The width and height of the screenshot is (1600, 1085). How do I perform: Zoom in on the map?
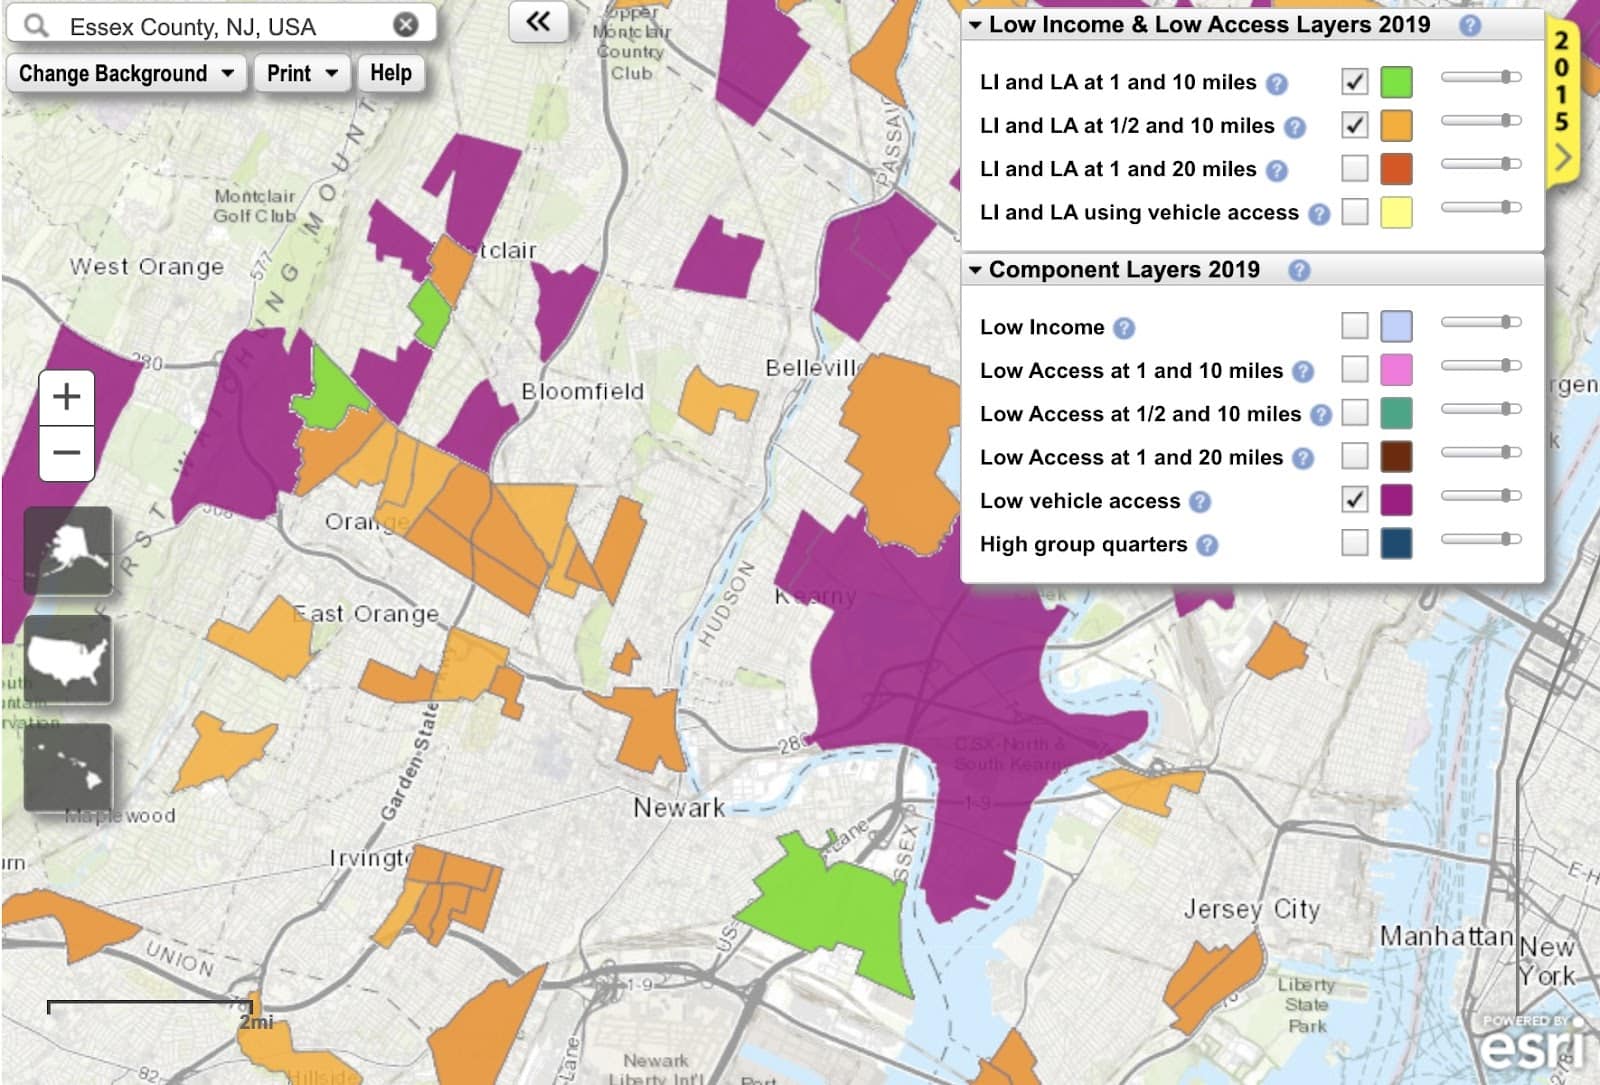click(x=67, y=397)
